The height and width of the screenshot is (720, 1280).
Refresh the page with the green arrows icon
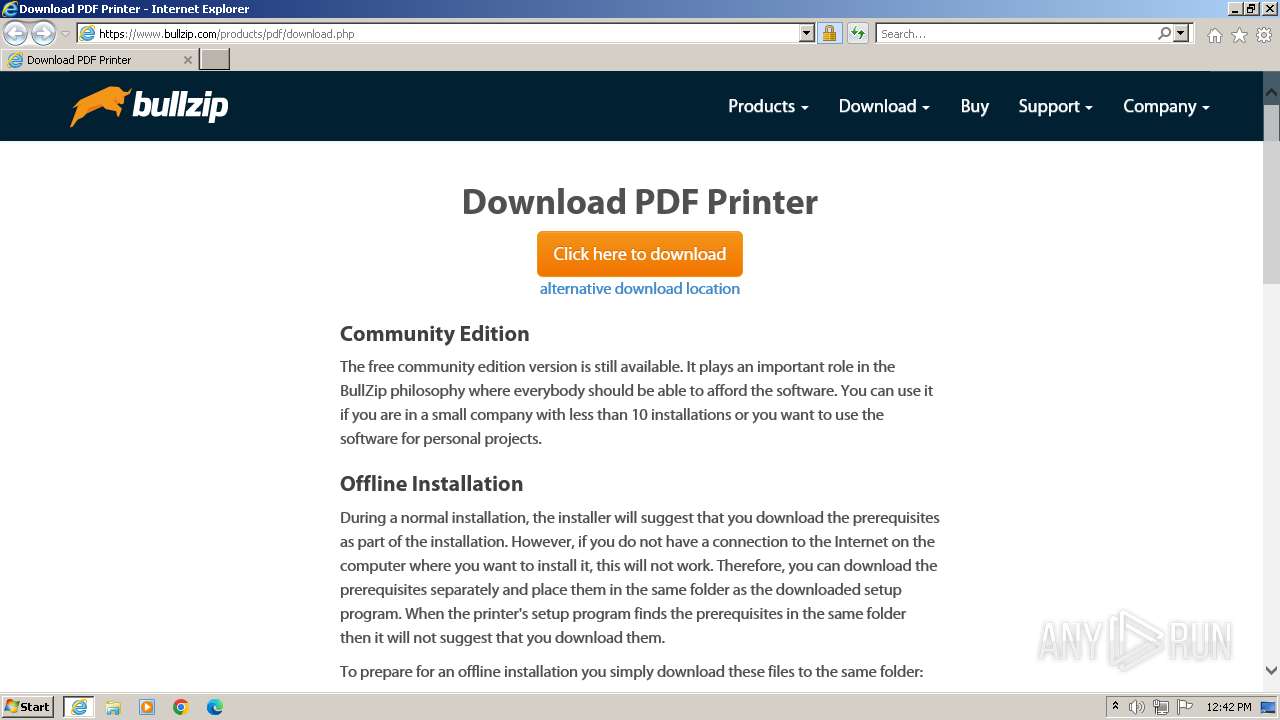pyautogui.click(x=857, y=33)
